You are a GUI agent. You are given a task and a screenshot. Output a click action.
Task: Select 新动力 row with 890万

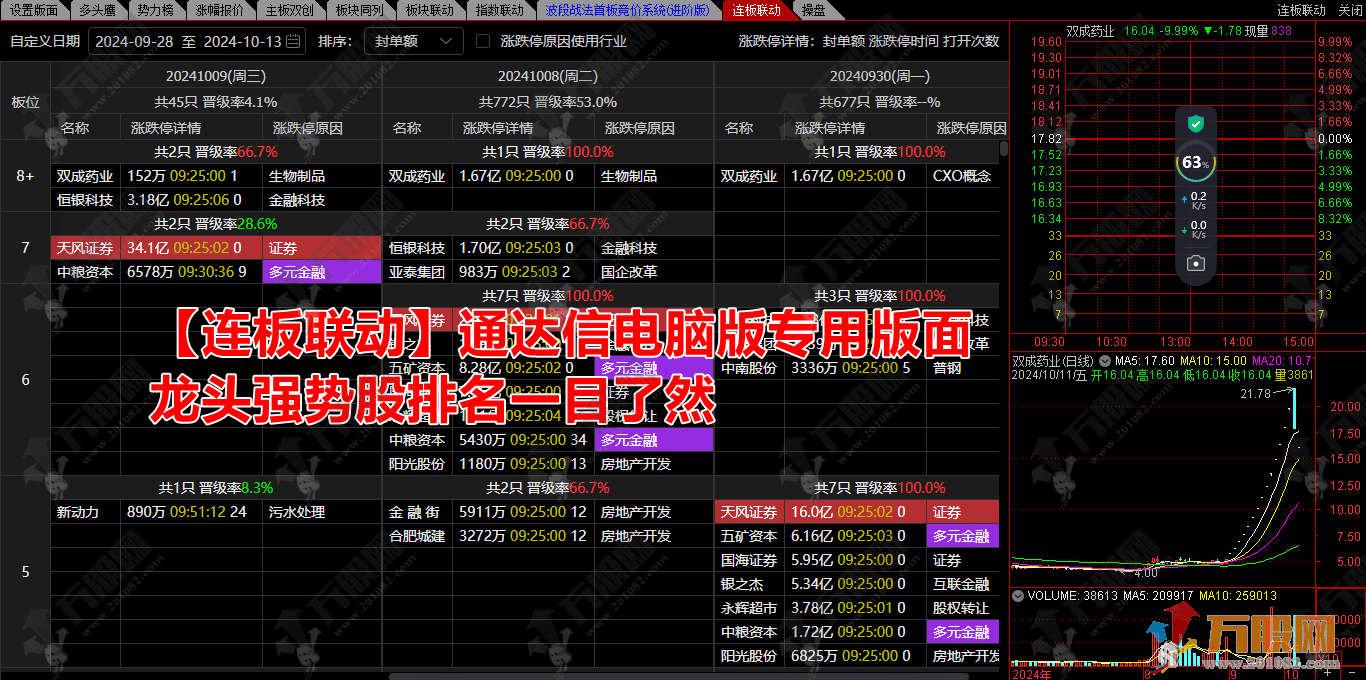[216, 512]
